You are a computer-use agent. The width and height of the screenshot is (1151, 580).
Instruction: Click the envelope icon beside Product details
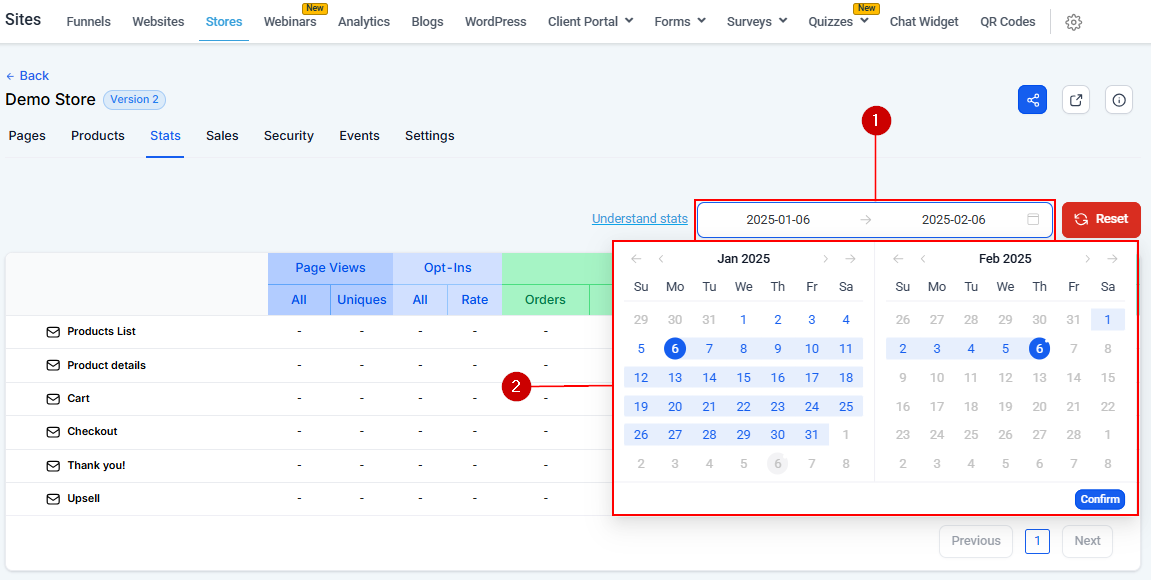coord(53,366)
